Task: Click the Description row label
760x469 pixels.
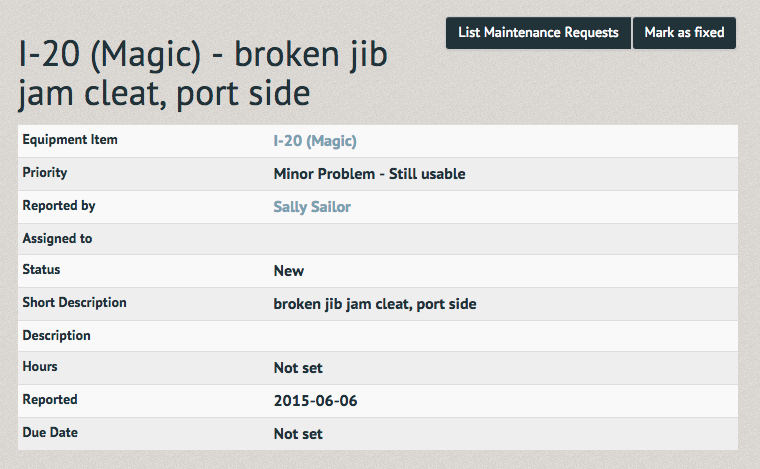Action: coord(56,335)
